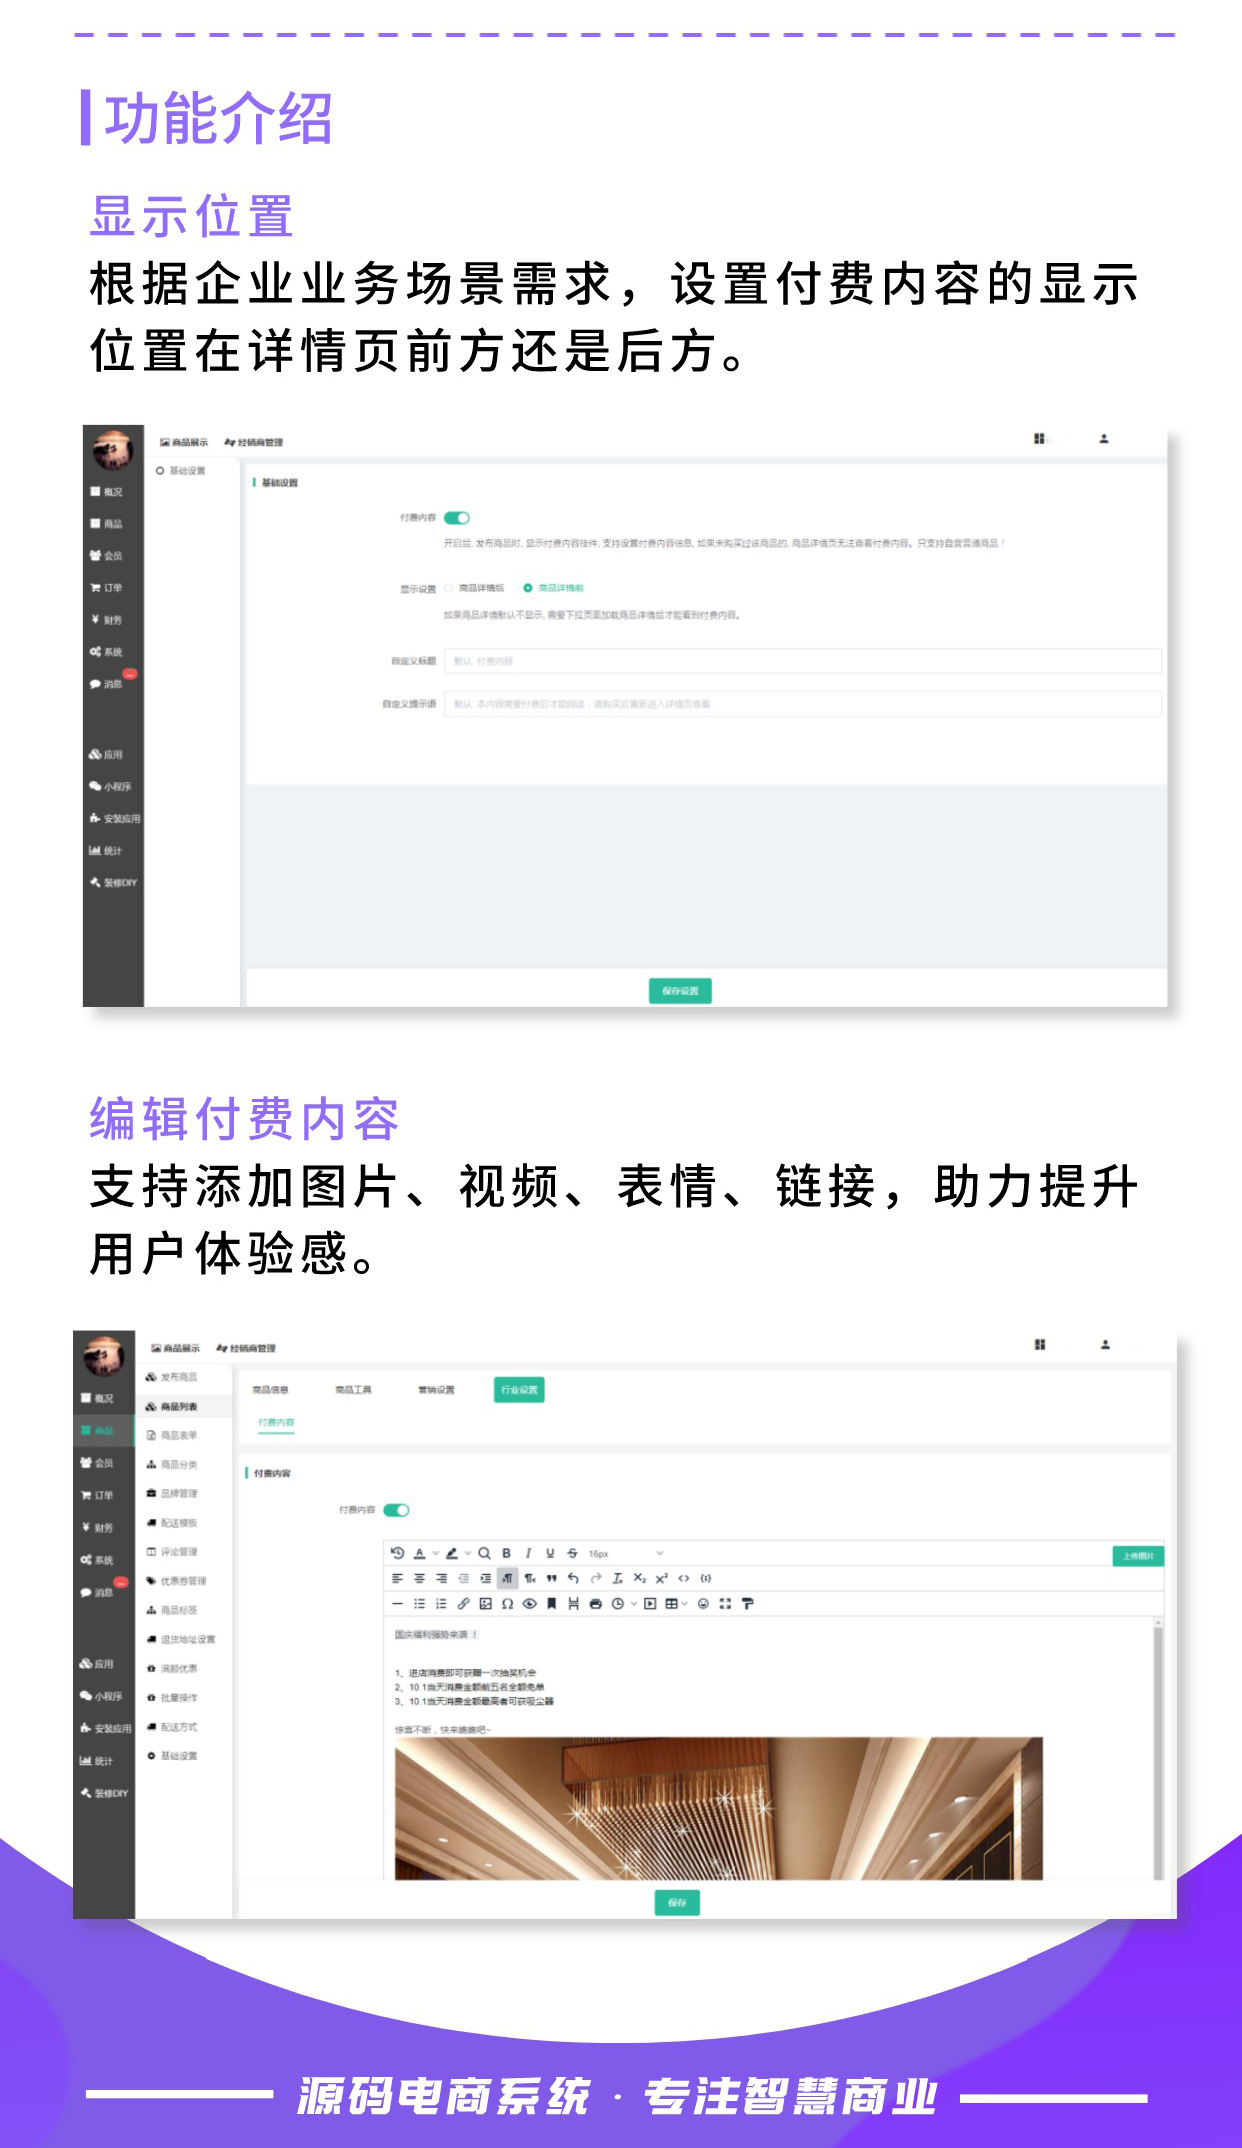Turn off the 付费内容 switch above the editor
This screenshot has height=2148, width=1242.
(396, 1510)
